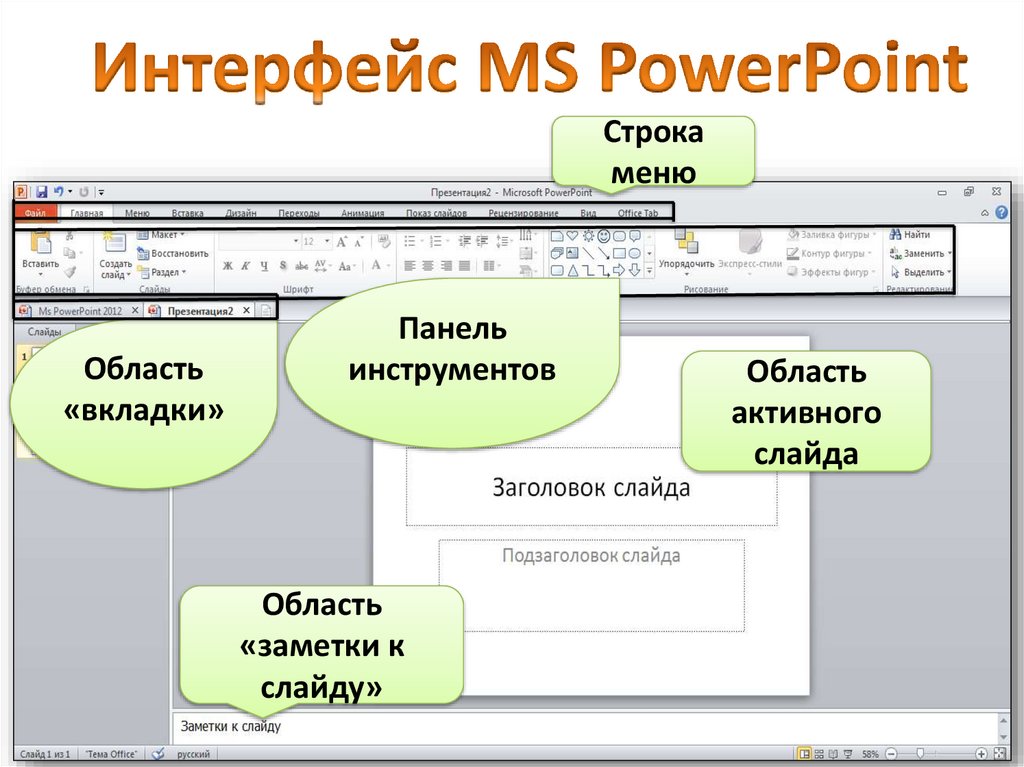Select the sun shape in gallery

coord(588,236)
